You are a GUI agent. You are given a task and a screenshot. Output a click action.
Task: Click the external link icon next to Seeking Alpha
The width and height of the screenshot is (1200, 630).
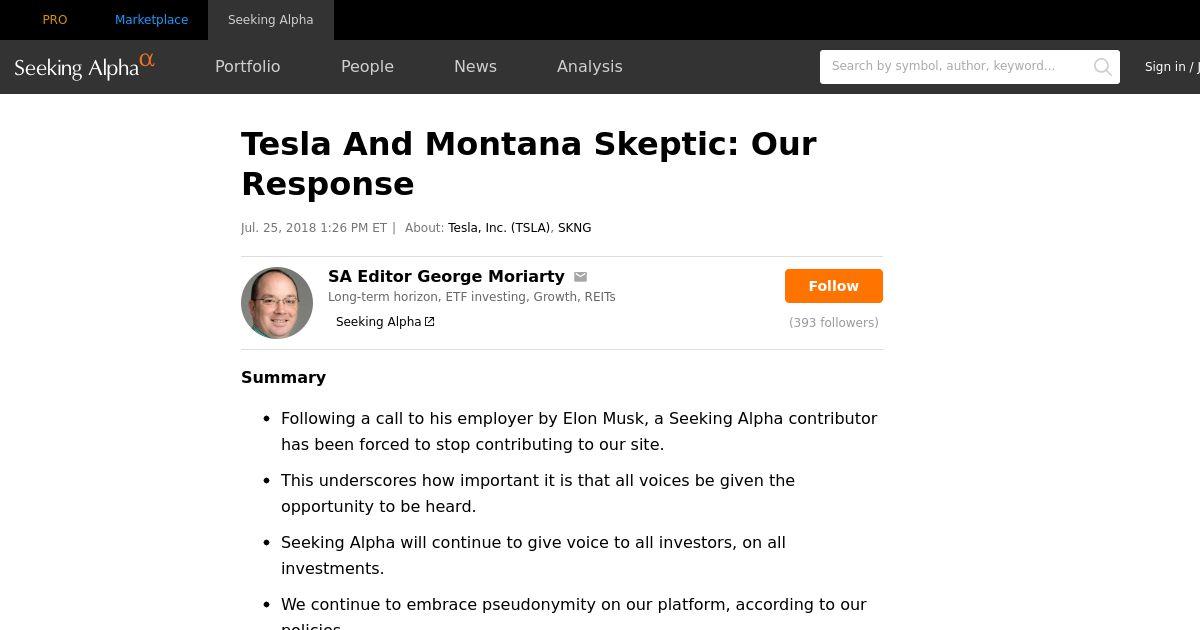coord(430,322)
